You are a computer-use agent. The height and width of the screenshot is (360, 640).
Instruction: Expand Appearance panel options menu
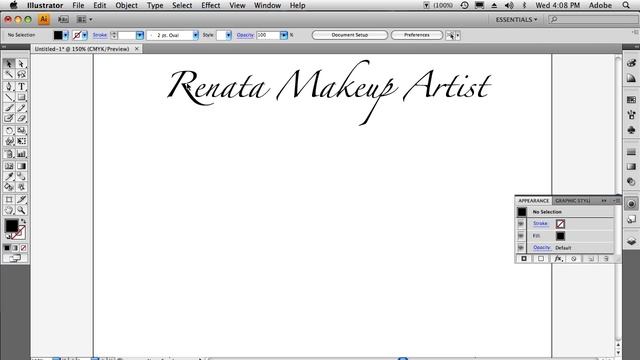616,200
